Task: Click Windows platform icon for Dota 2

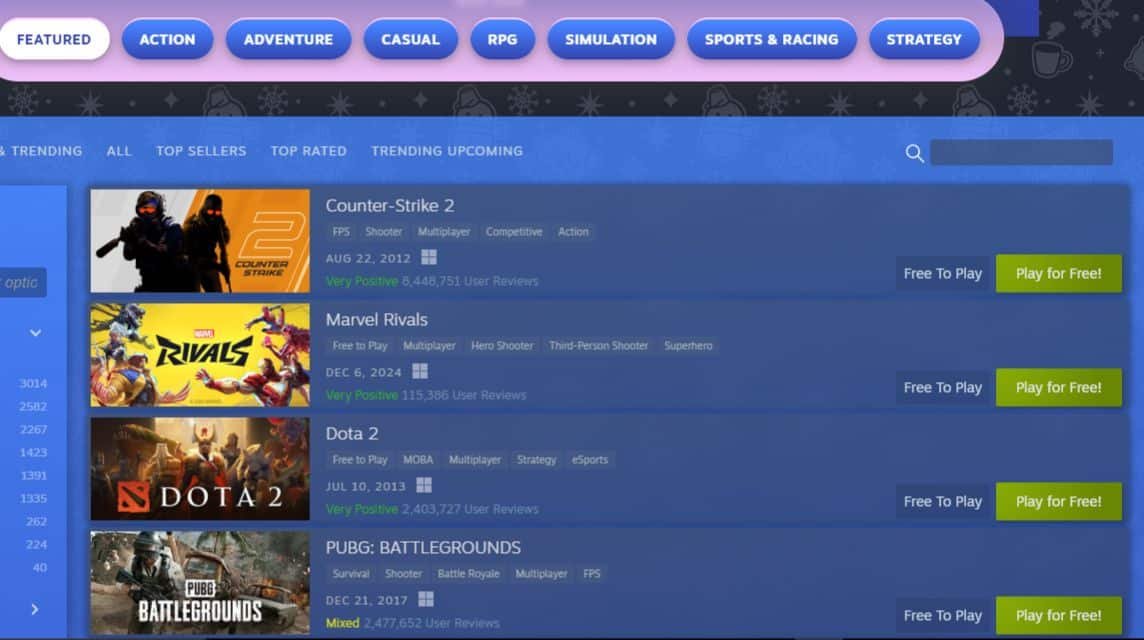Action: [x=424, y=486]
